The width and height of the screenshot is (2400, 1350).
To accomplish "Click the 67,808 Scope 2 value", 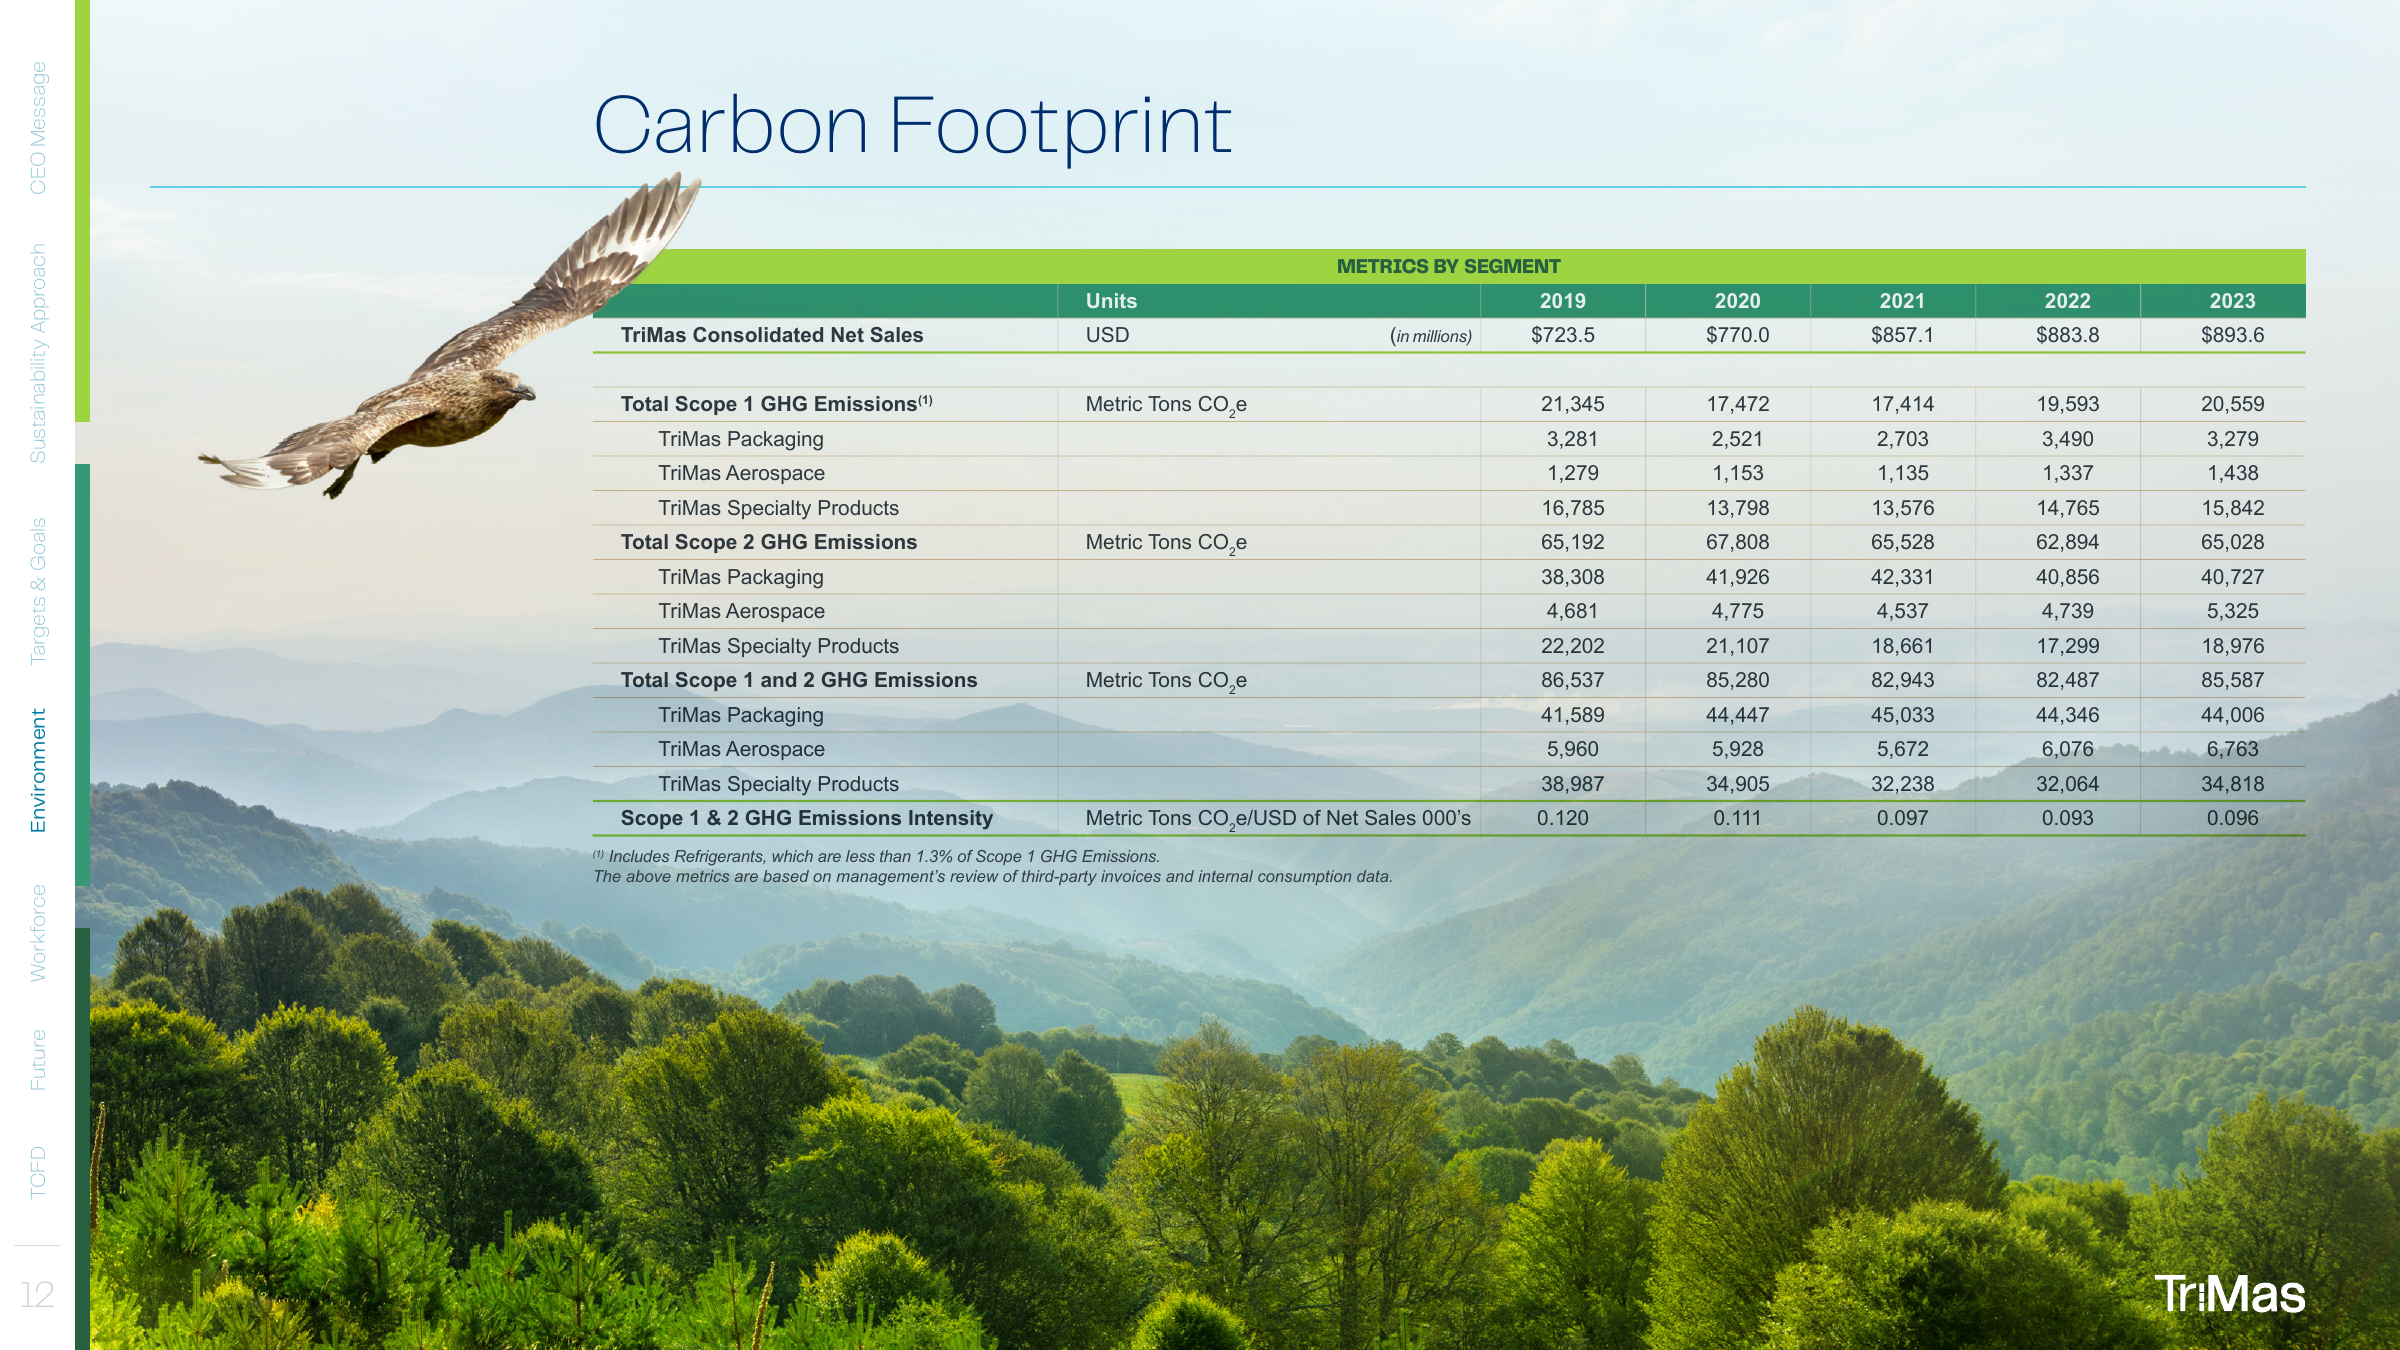I will coord(1737,542).
